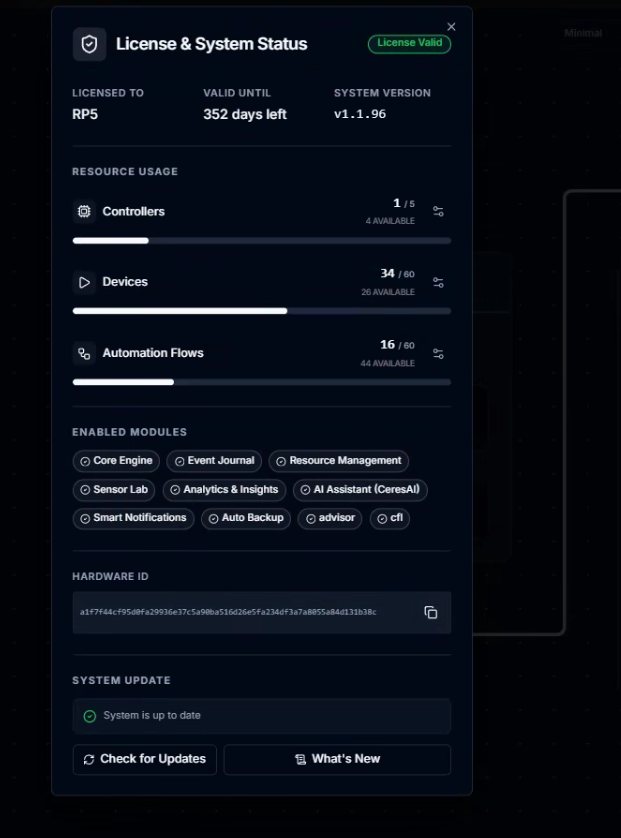Click the shield icon beside License & System Status
Viewport: 621px width, 838px height.
pyautogui.click(x=89, y=44)
